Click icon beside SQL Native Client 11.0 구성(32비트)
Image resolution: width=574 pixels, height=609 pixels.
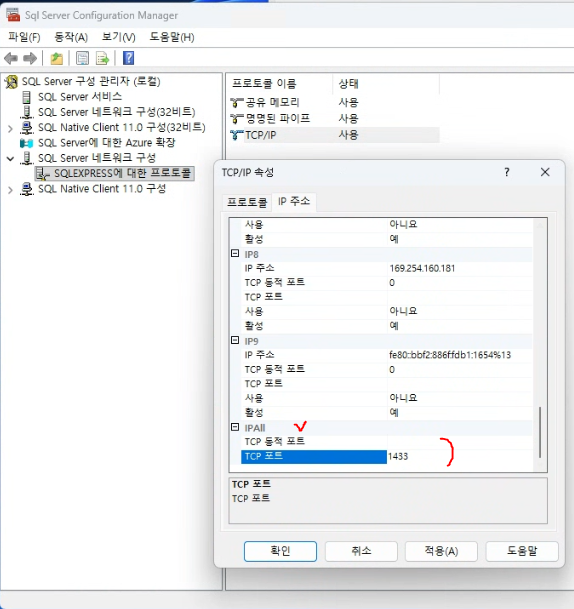pyautogui.click(x=26, y=127)
